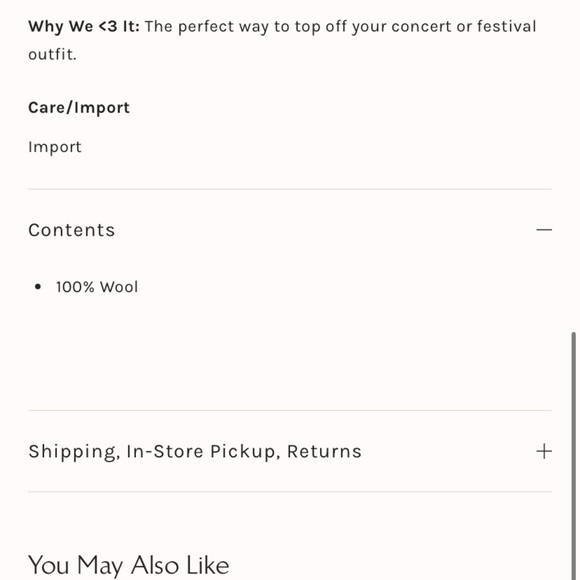
Task: Click the word Shipping in accordion header
Action: pyautogui.click(x=74, y=452)
